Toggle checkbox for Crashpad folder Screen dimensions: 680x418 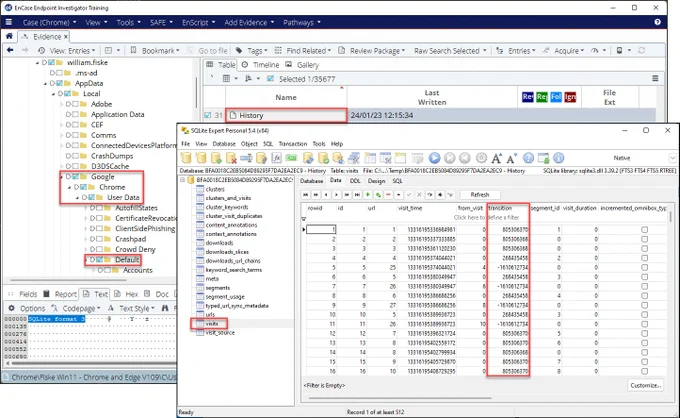(100, 239)
